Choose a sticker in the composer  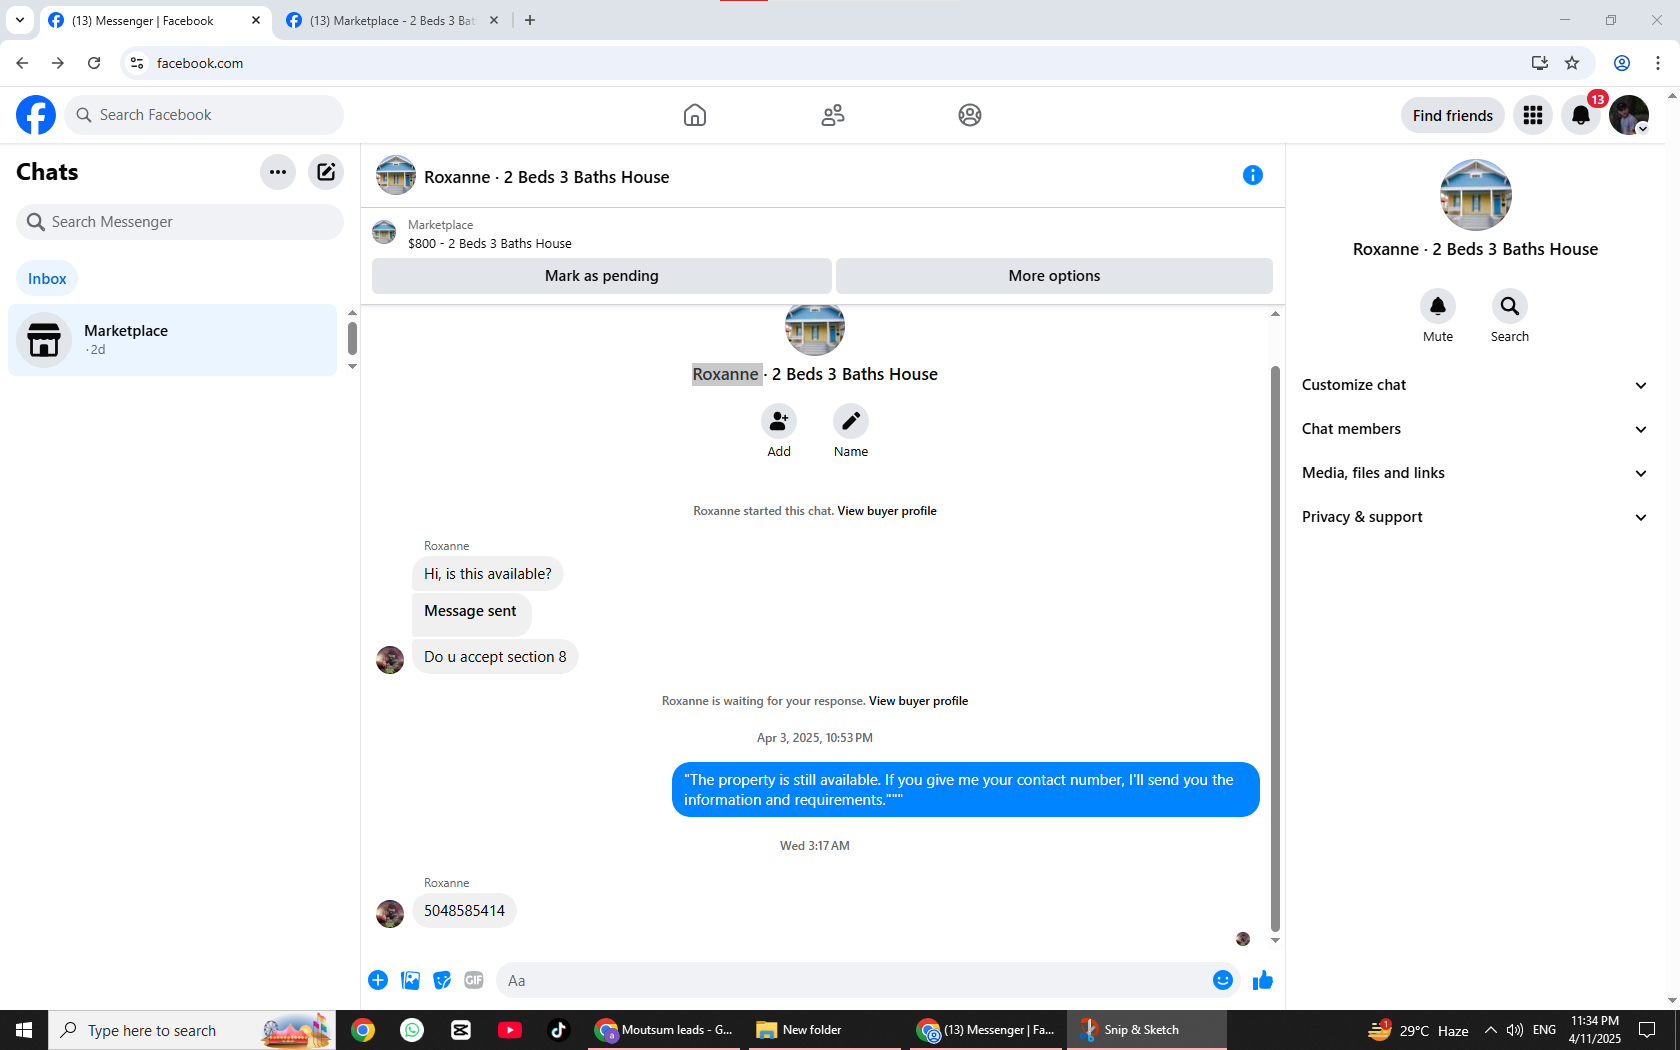[442, 980]
